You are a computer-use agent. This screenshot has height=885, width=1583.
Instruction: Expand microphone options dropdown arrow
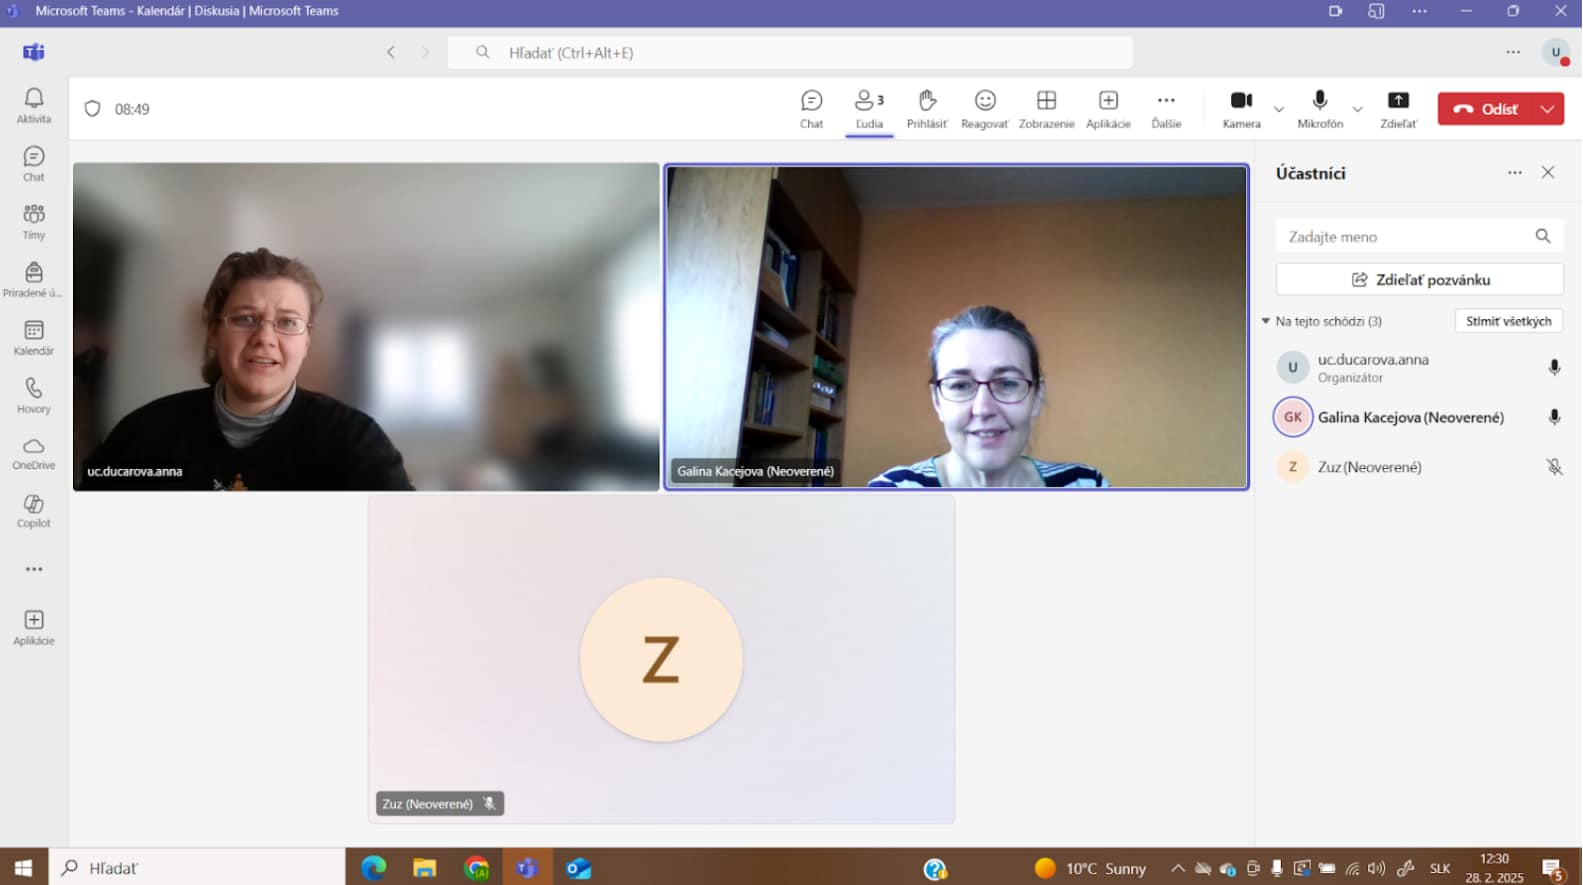pos(1357,109)
